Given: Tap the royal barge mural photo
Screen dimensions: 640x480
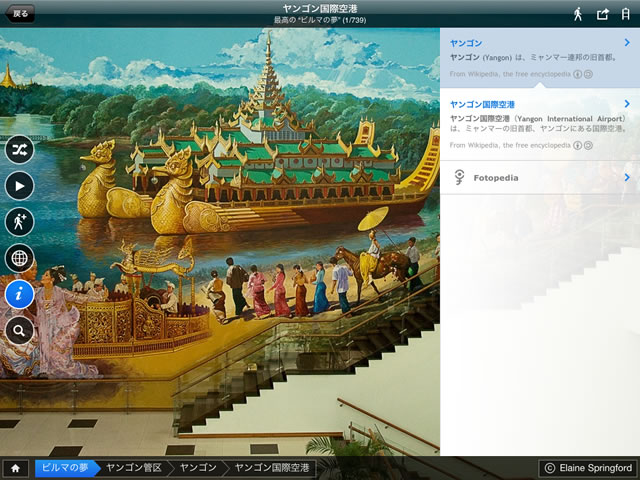Looking at the screenshot, I should pyautogui.click(x=220, y=242).
